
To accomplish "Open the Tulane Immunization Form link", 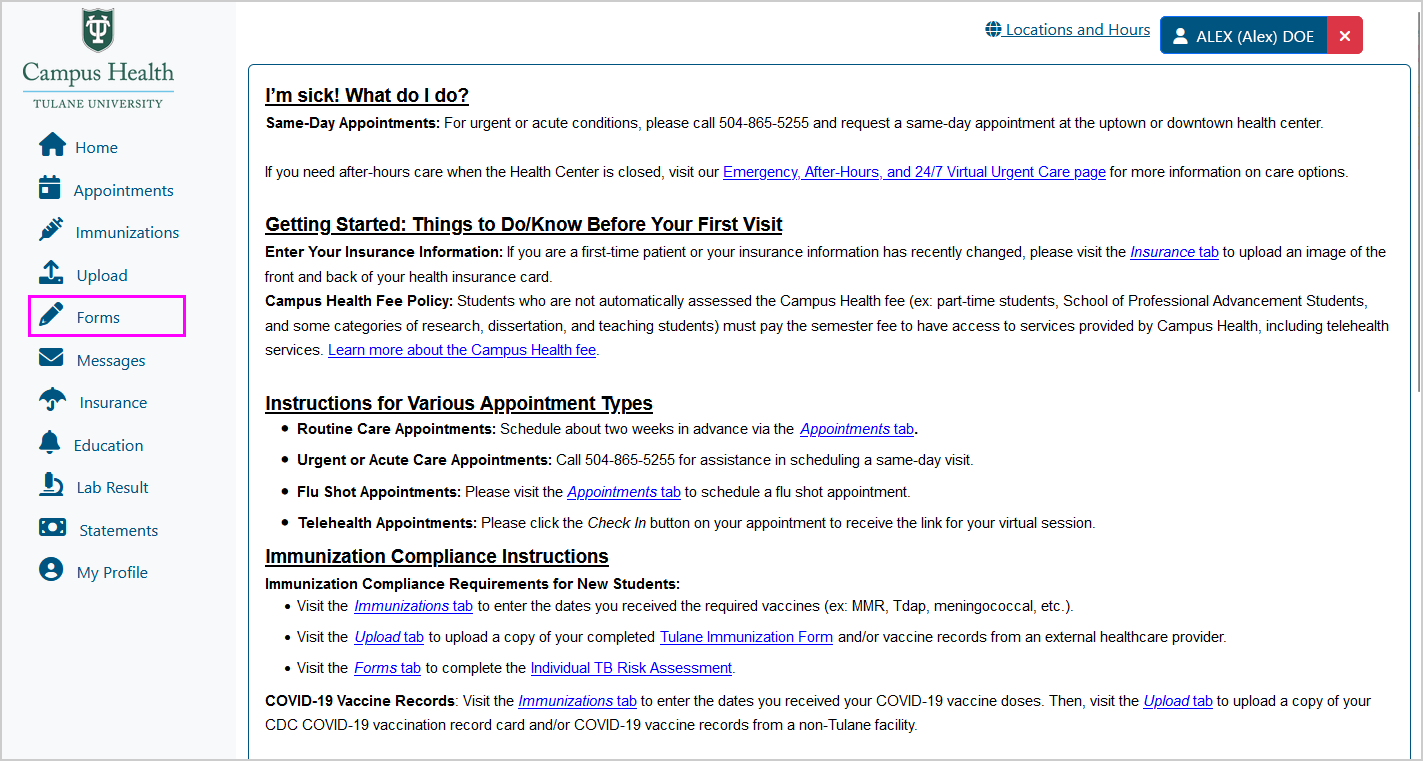I will coord(746,636).
